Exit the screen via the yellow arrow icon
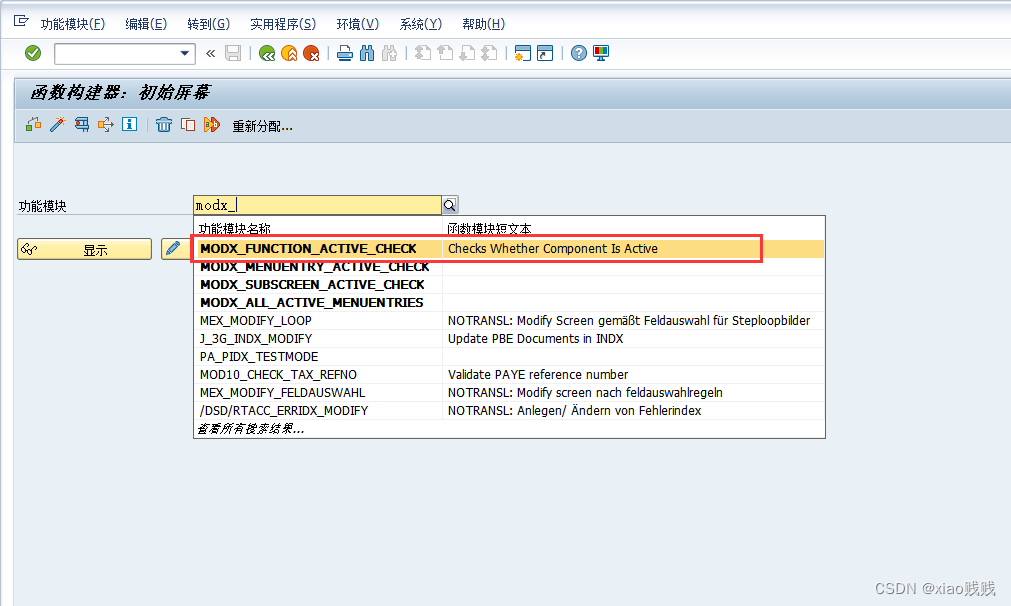This screenshot has height=606, width=1011. [x=287, y=54]
